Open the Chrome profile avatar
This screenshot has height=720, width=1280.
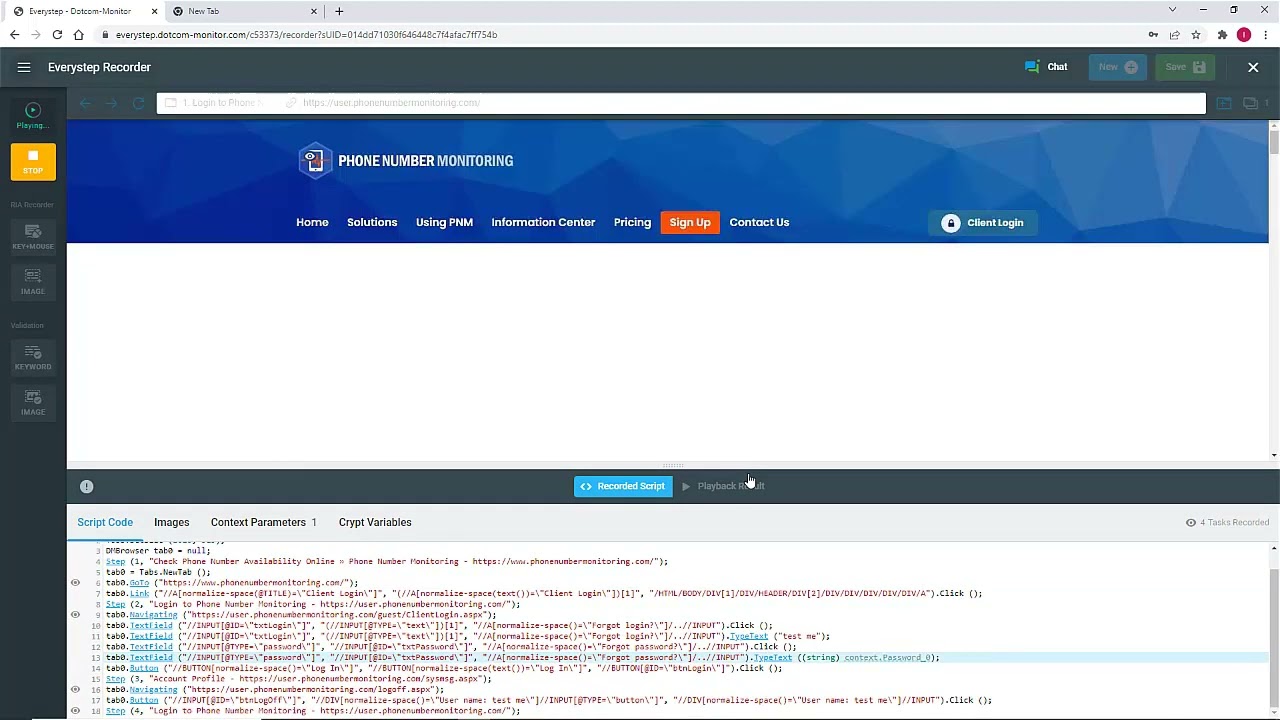pos(1244,34)
